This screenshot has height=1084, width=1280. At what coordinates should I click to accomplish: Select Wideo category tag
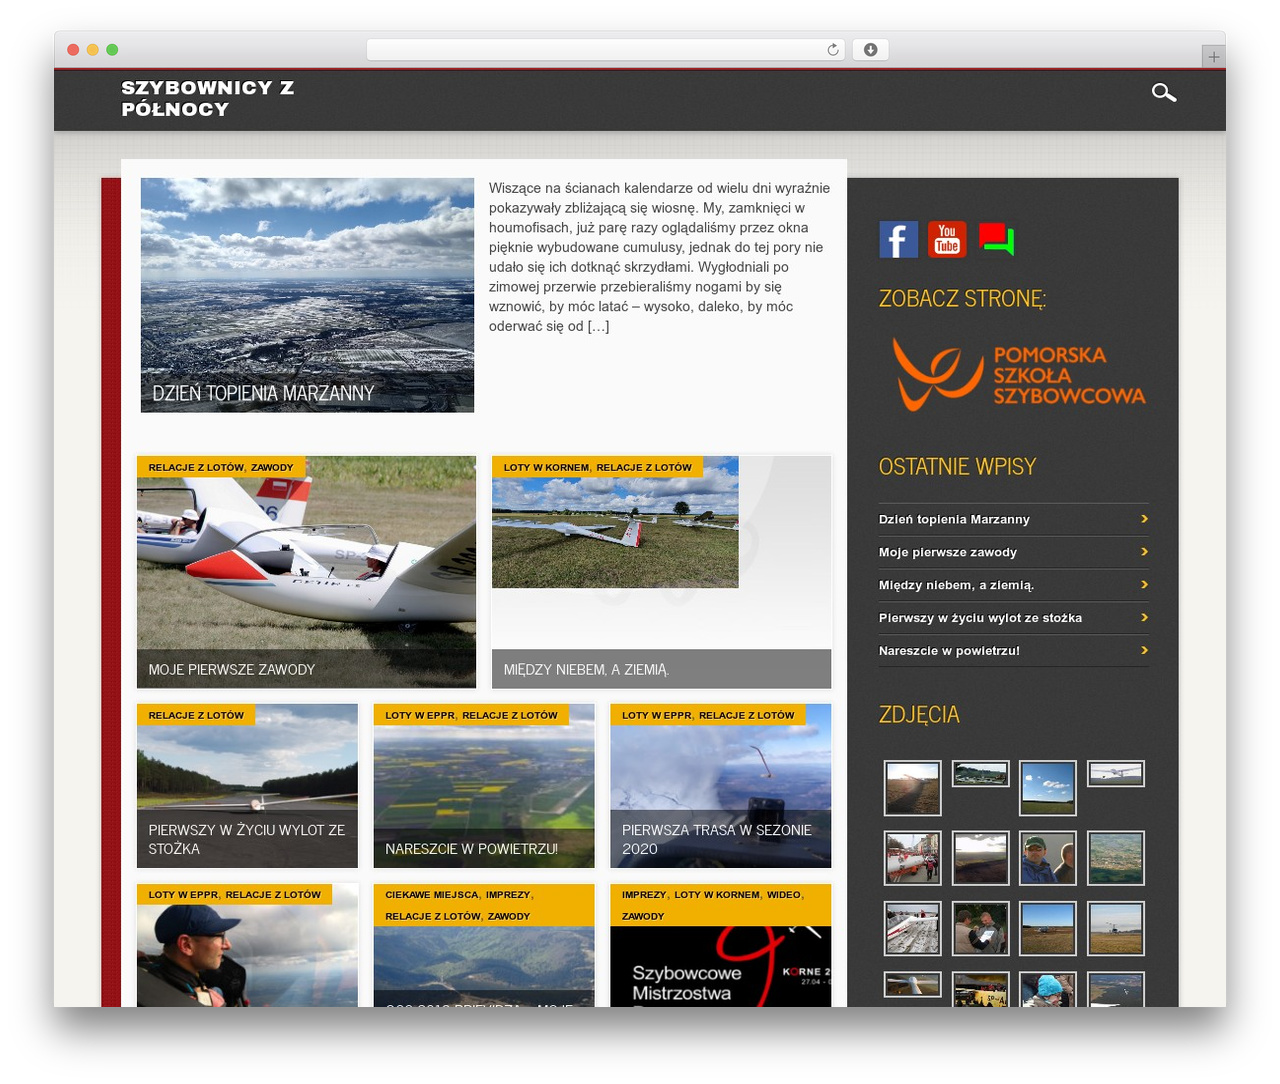coord(784,895)
